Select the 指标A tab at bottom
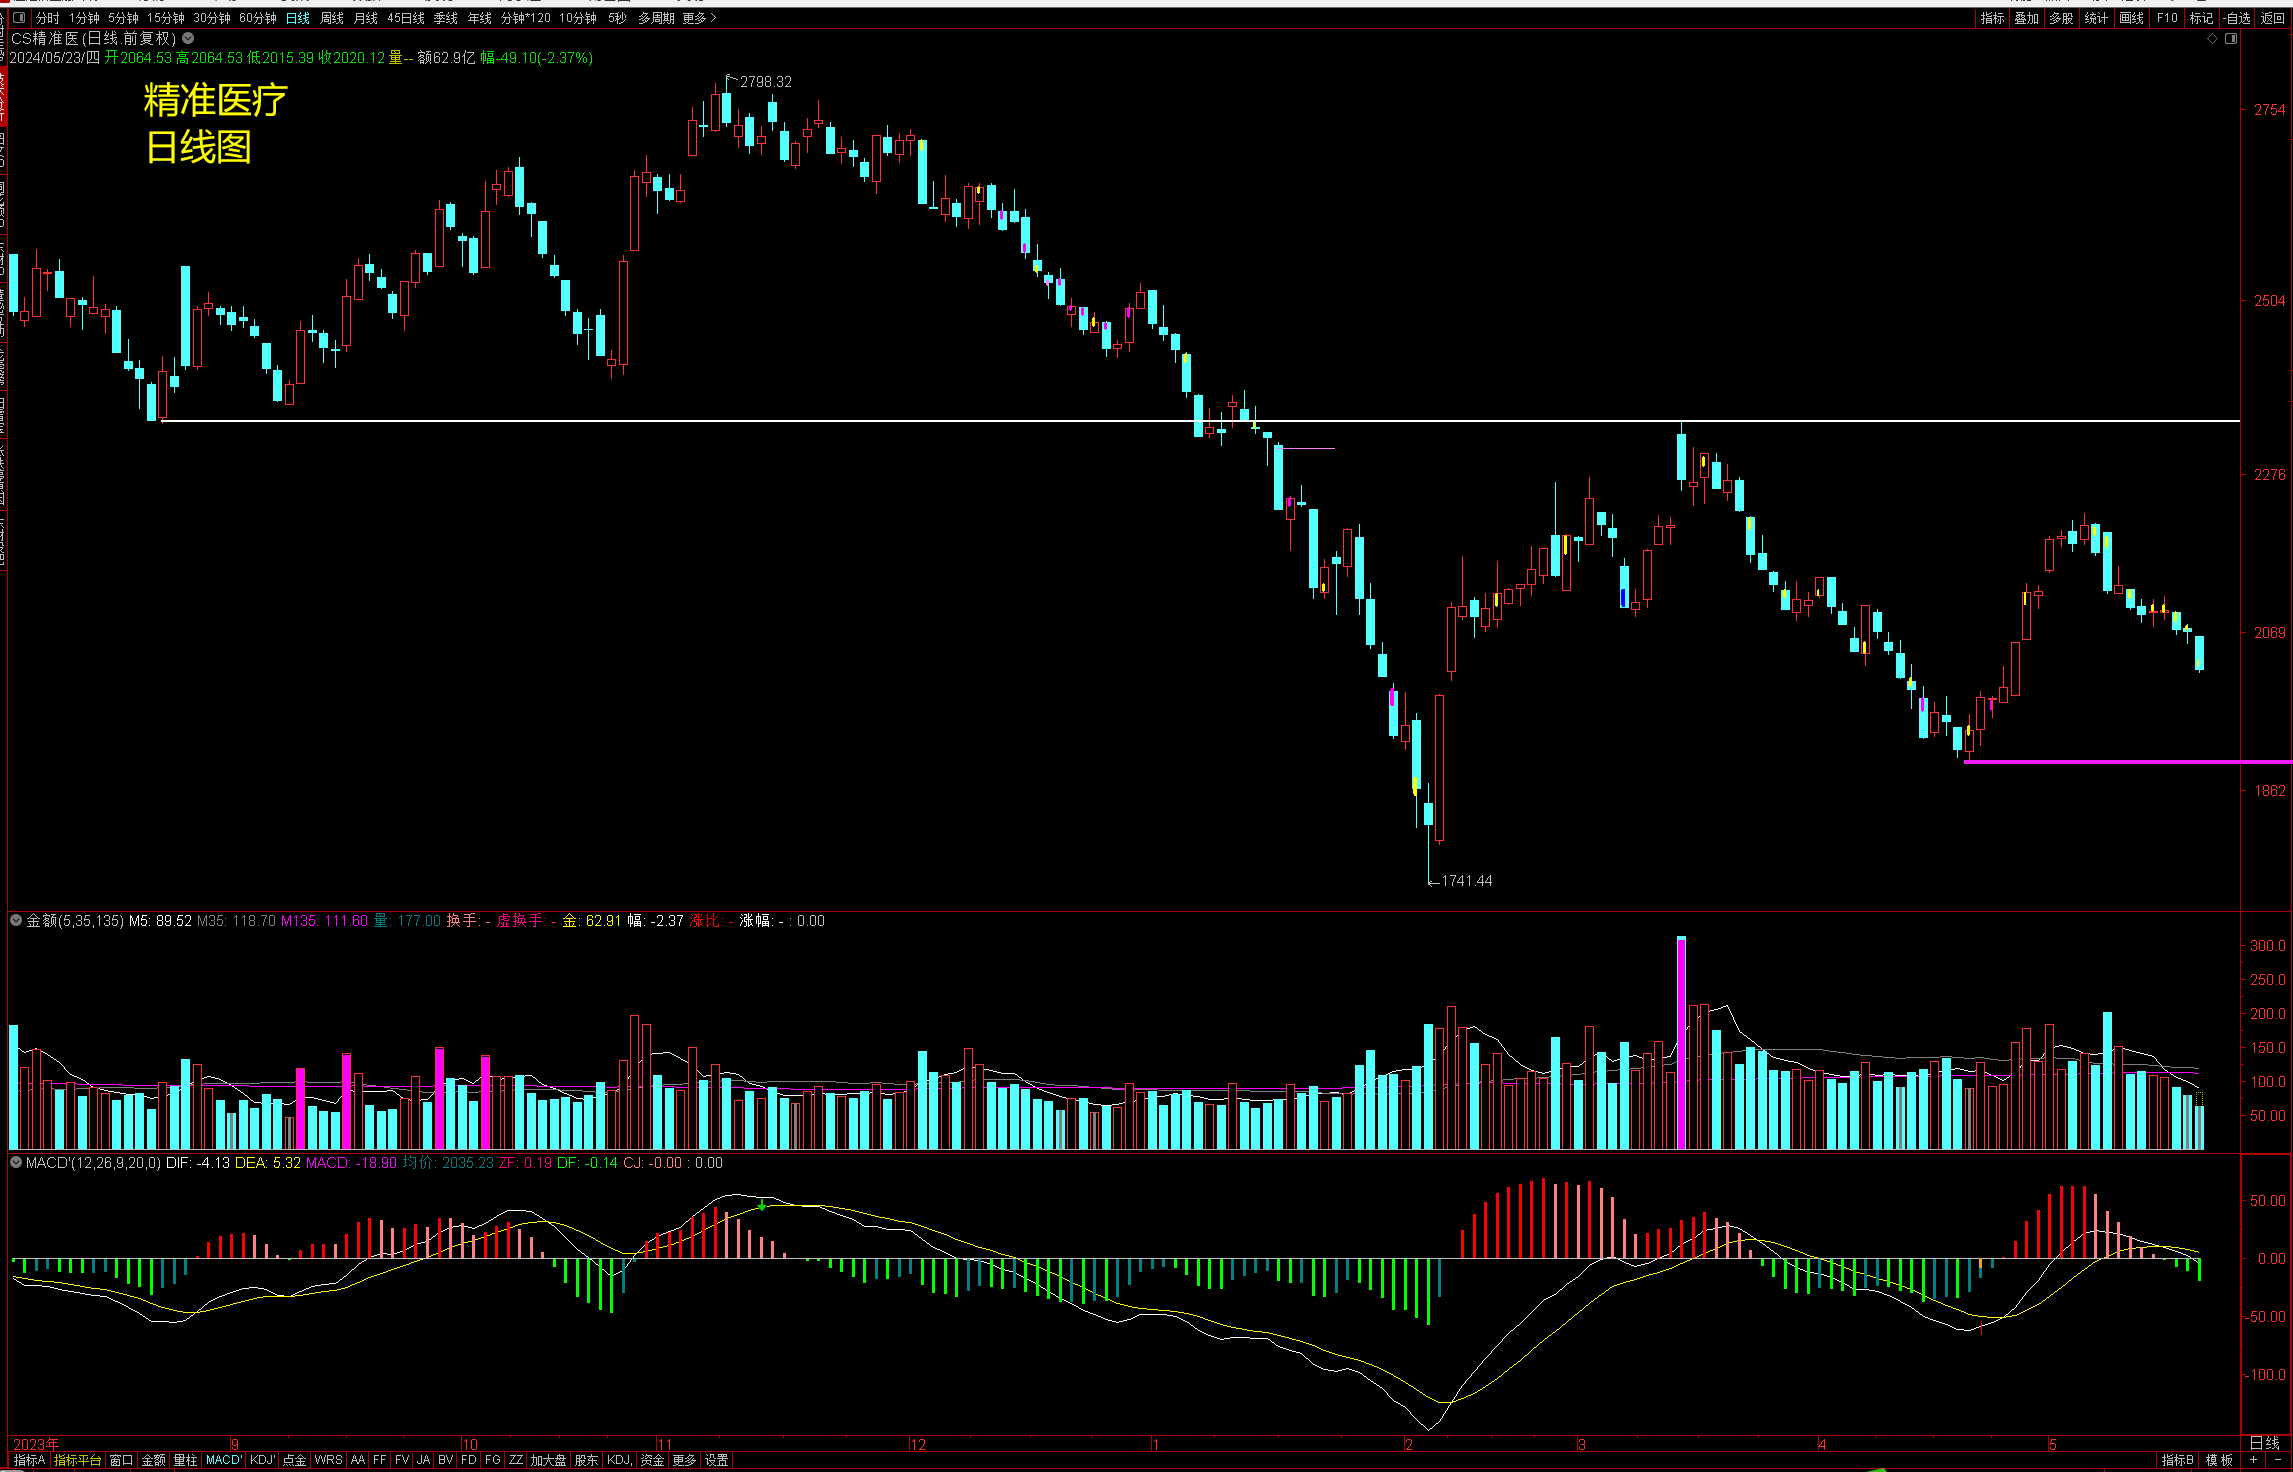The image size is (2293, 1472). coord(29,1460)
